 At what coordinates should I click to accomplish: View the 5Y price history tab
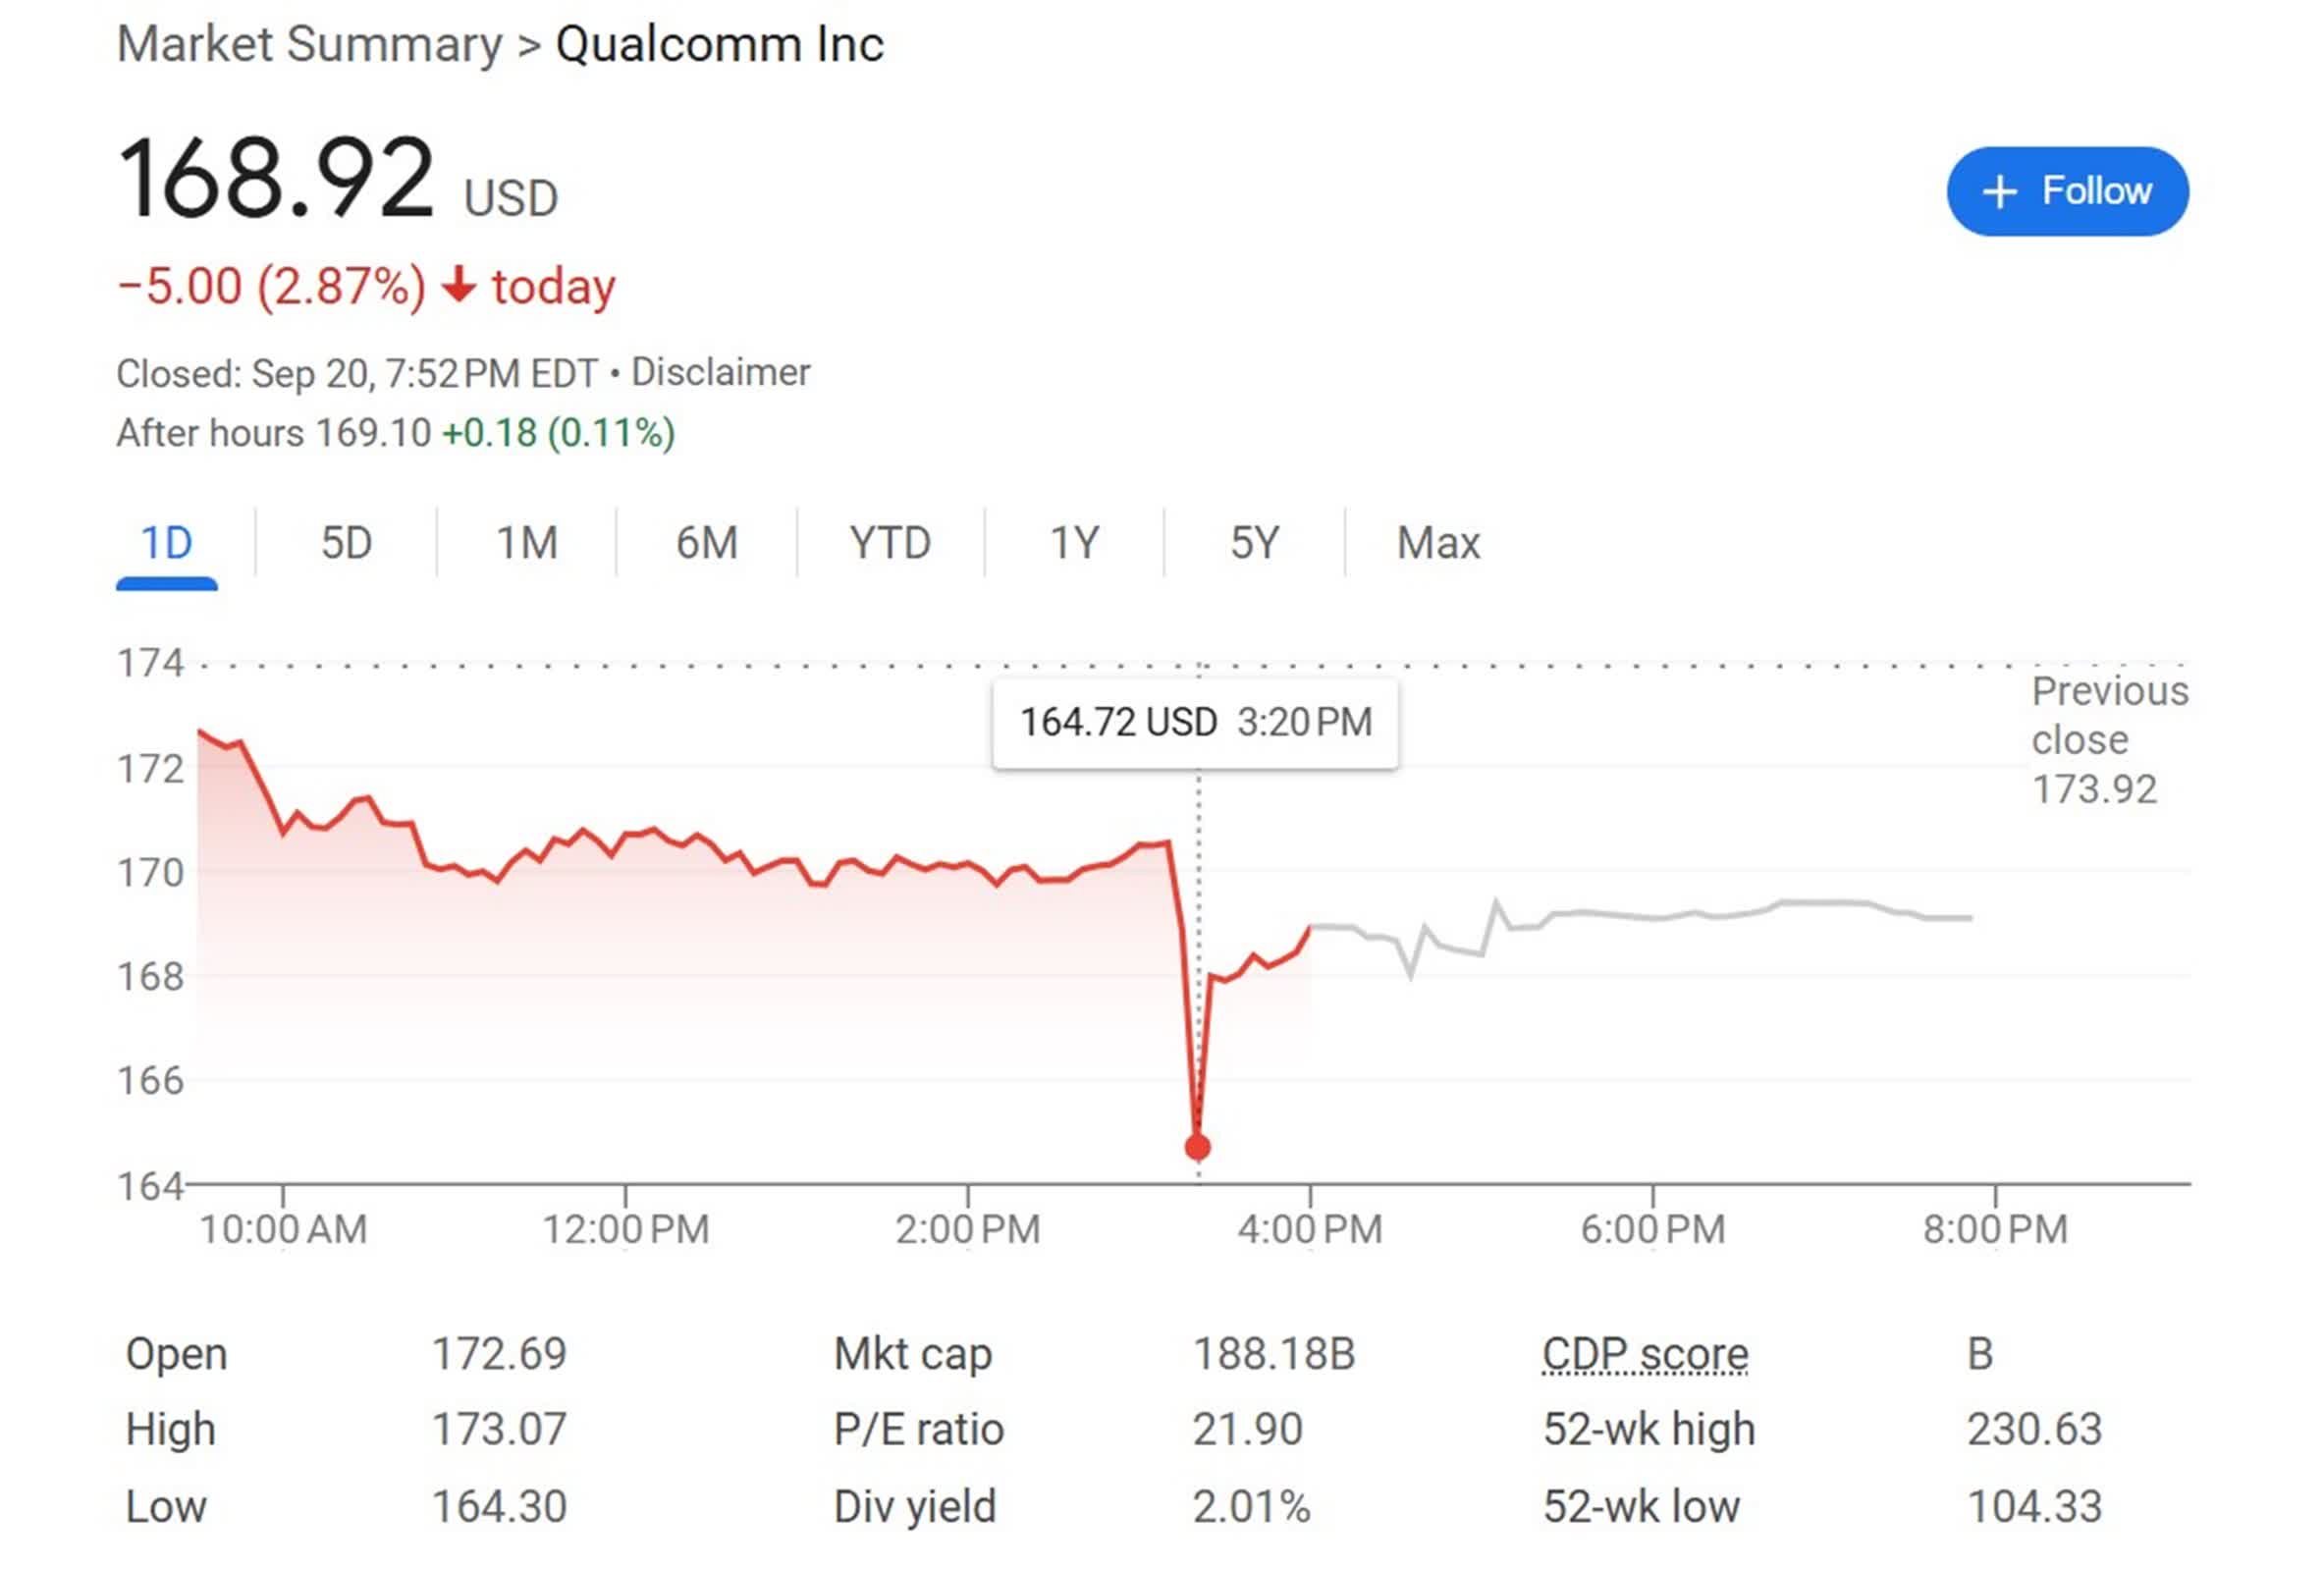click(1254, 544)
